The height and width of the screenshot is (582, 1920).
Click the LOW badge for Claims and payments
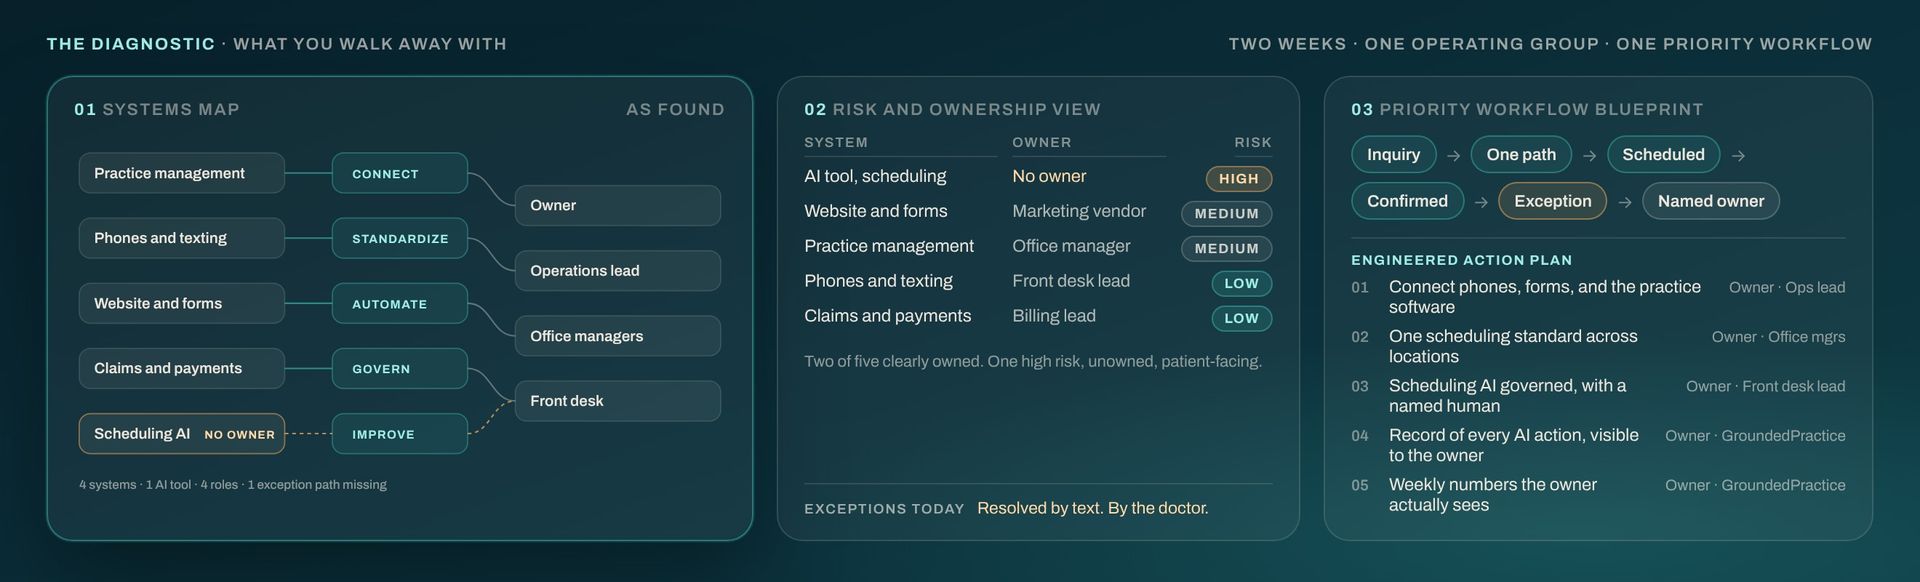coord(1242,319)
